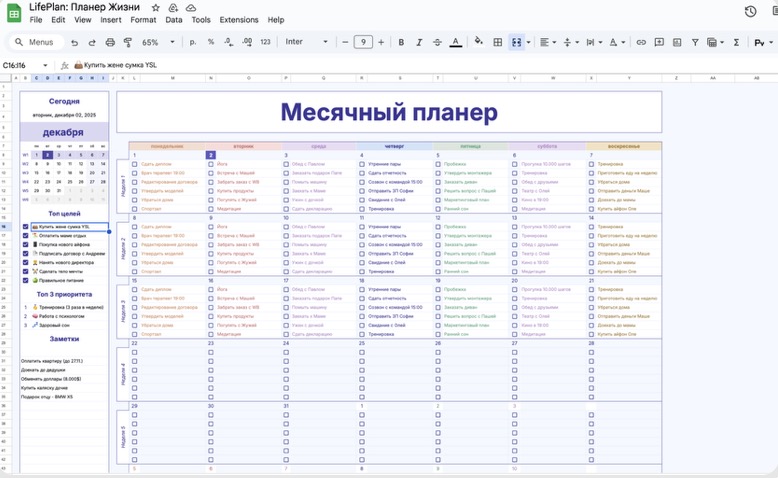Click the Menus search box
778x478 pixels.
(x=36, y=43)
